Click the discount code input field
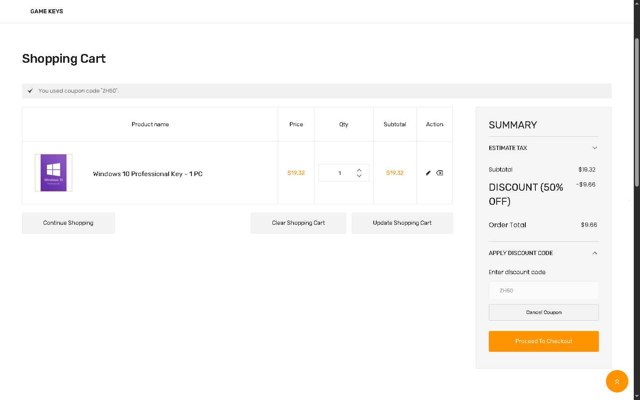Screen dimensions: 640x400 click(544, 291)
